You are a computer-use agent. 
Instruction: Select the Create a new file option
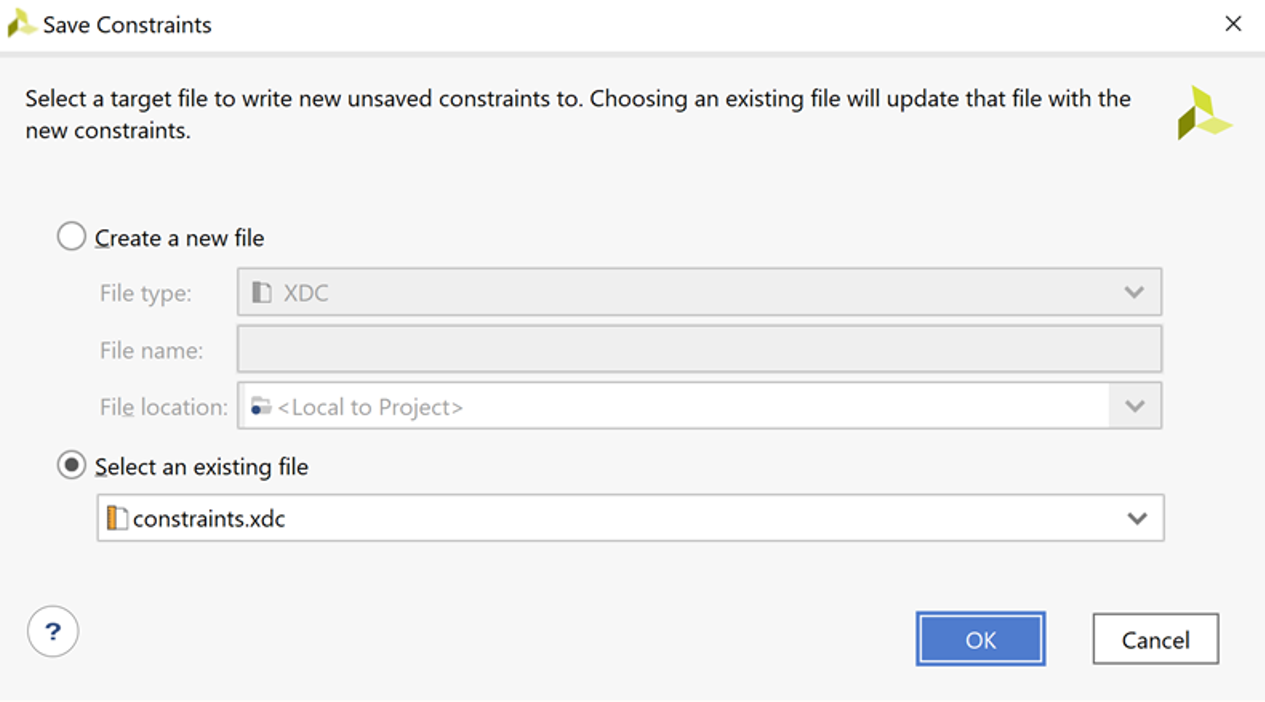click(71, 237)
